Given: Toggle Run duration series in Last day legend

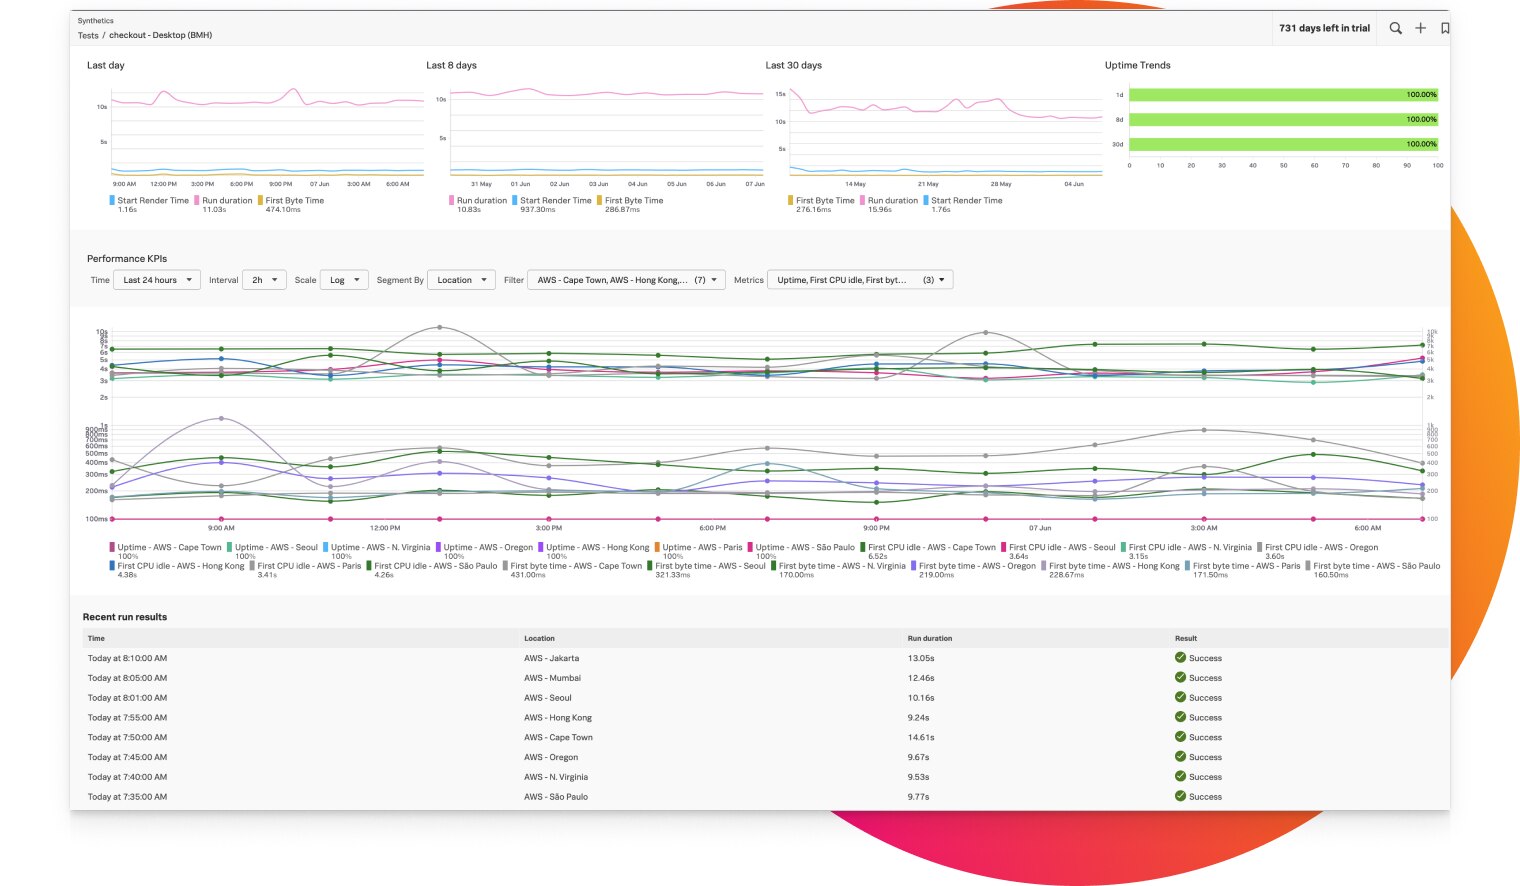Looking at the screenshot, I should pyautogui.click(x=226, y=200).
